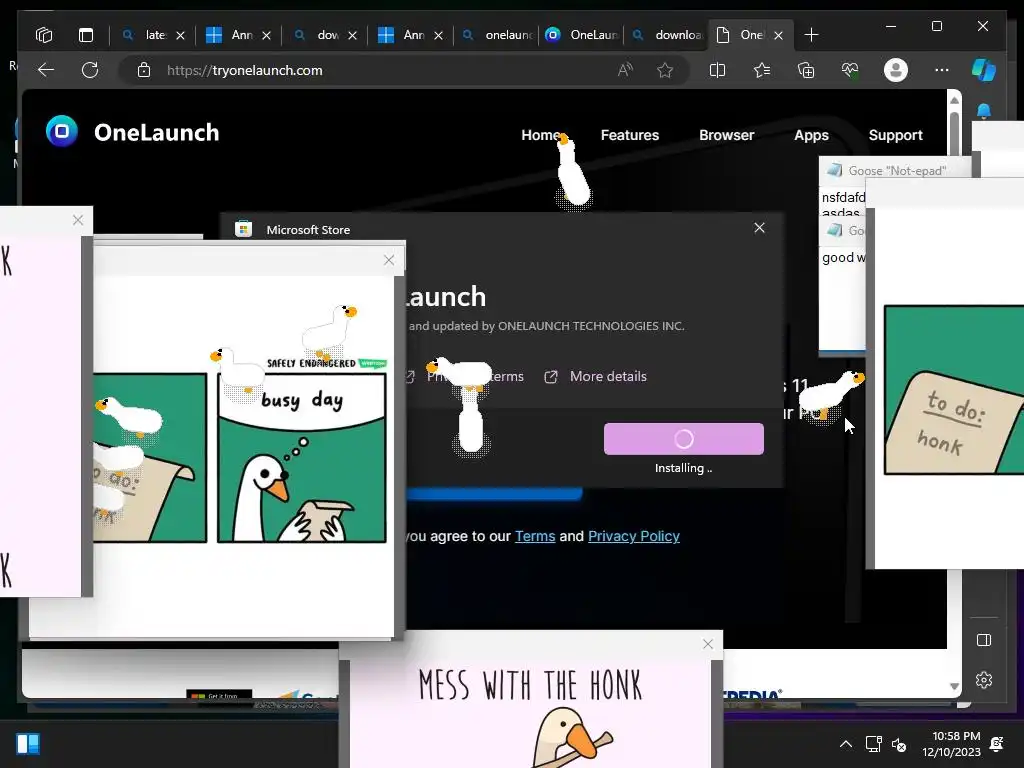Viewport: 1024px width, 768px height.
Task: Close the Microsoft Store popup
Action: pos(759,228)
